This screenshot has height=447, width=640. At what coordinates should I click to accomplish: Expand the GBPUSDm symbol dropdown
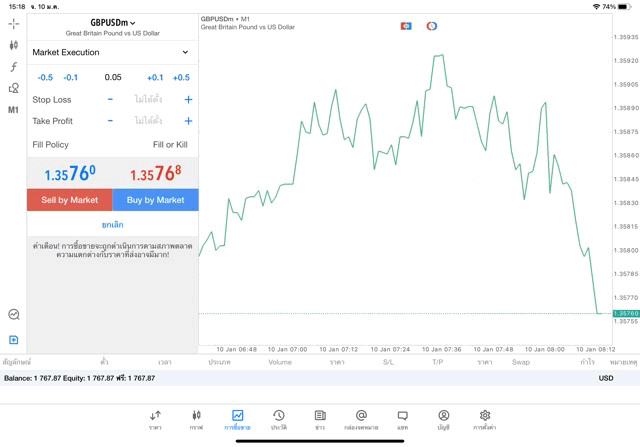click(x=113, y=22)
